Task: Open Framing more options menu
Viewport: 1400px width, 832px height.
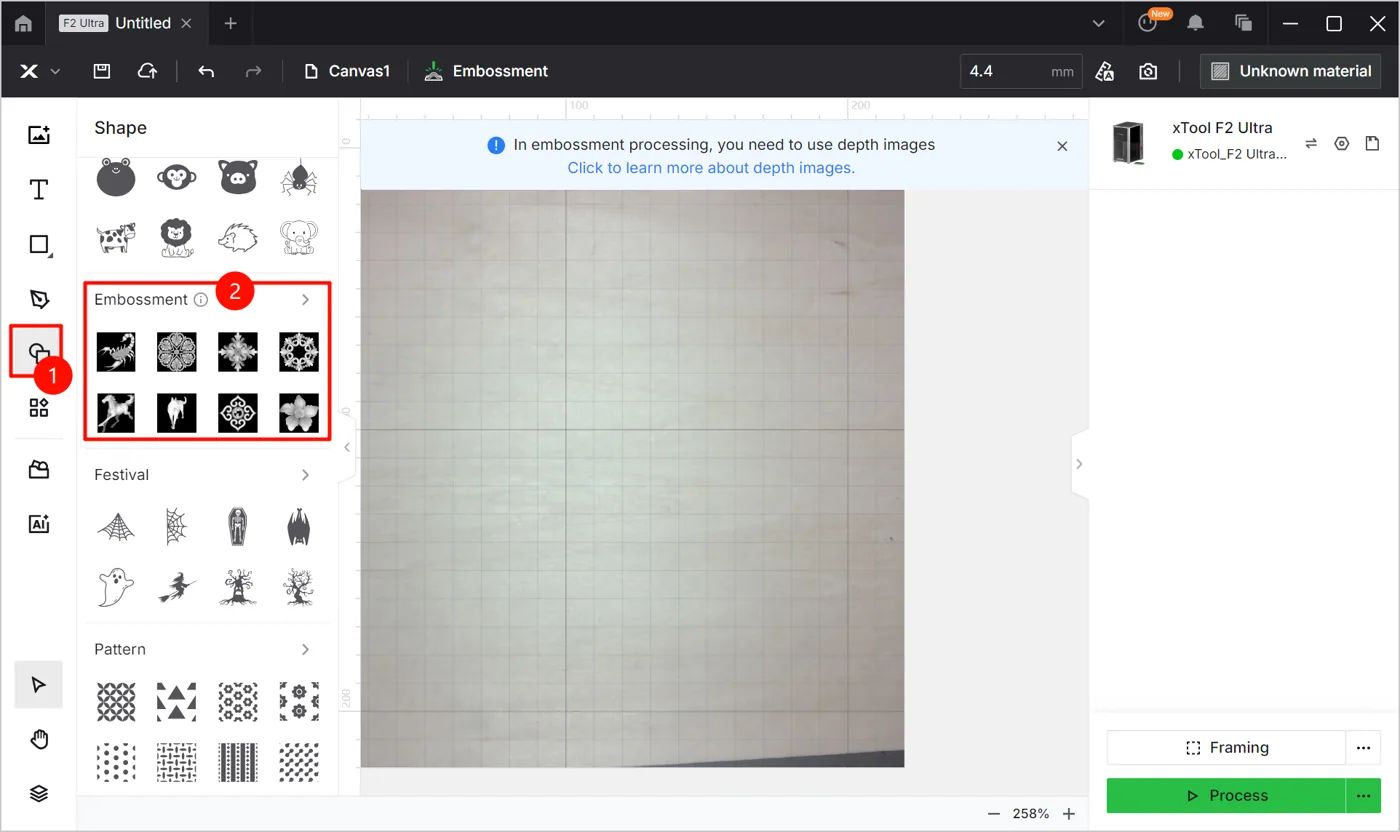Action: [1363, 748]
